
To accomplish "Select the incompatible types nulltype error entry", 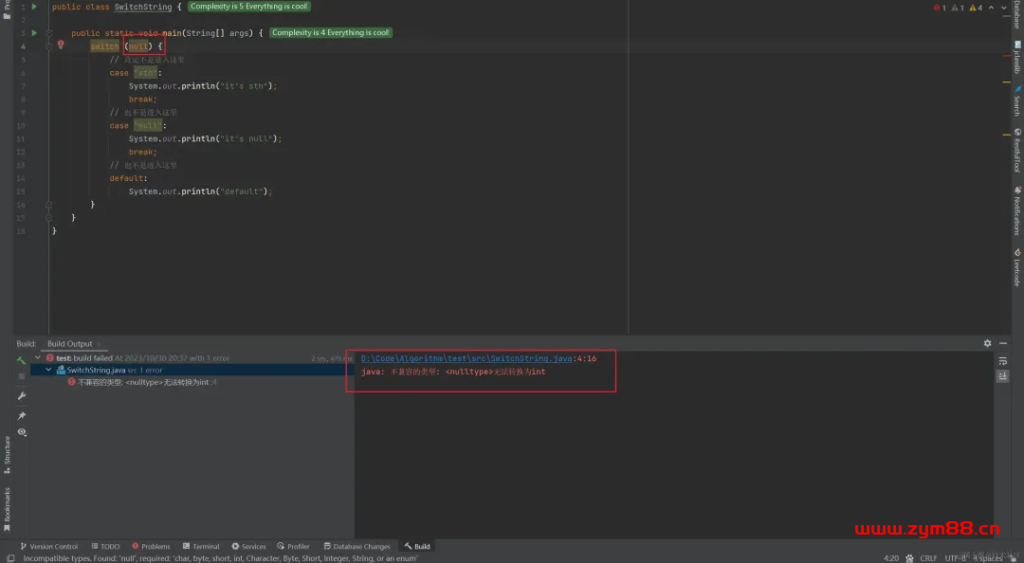I will (143, 382).
